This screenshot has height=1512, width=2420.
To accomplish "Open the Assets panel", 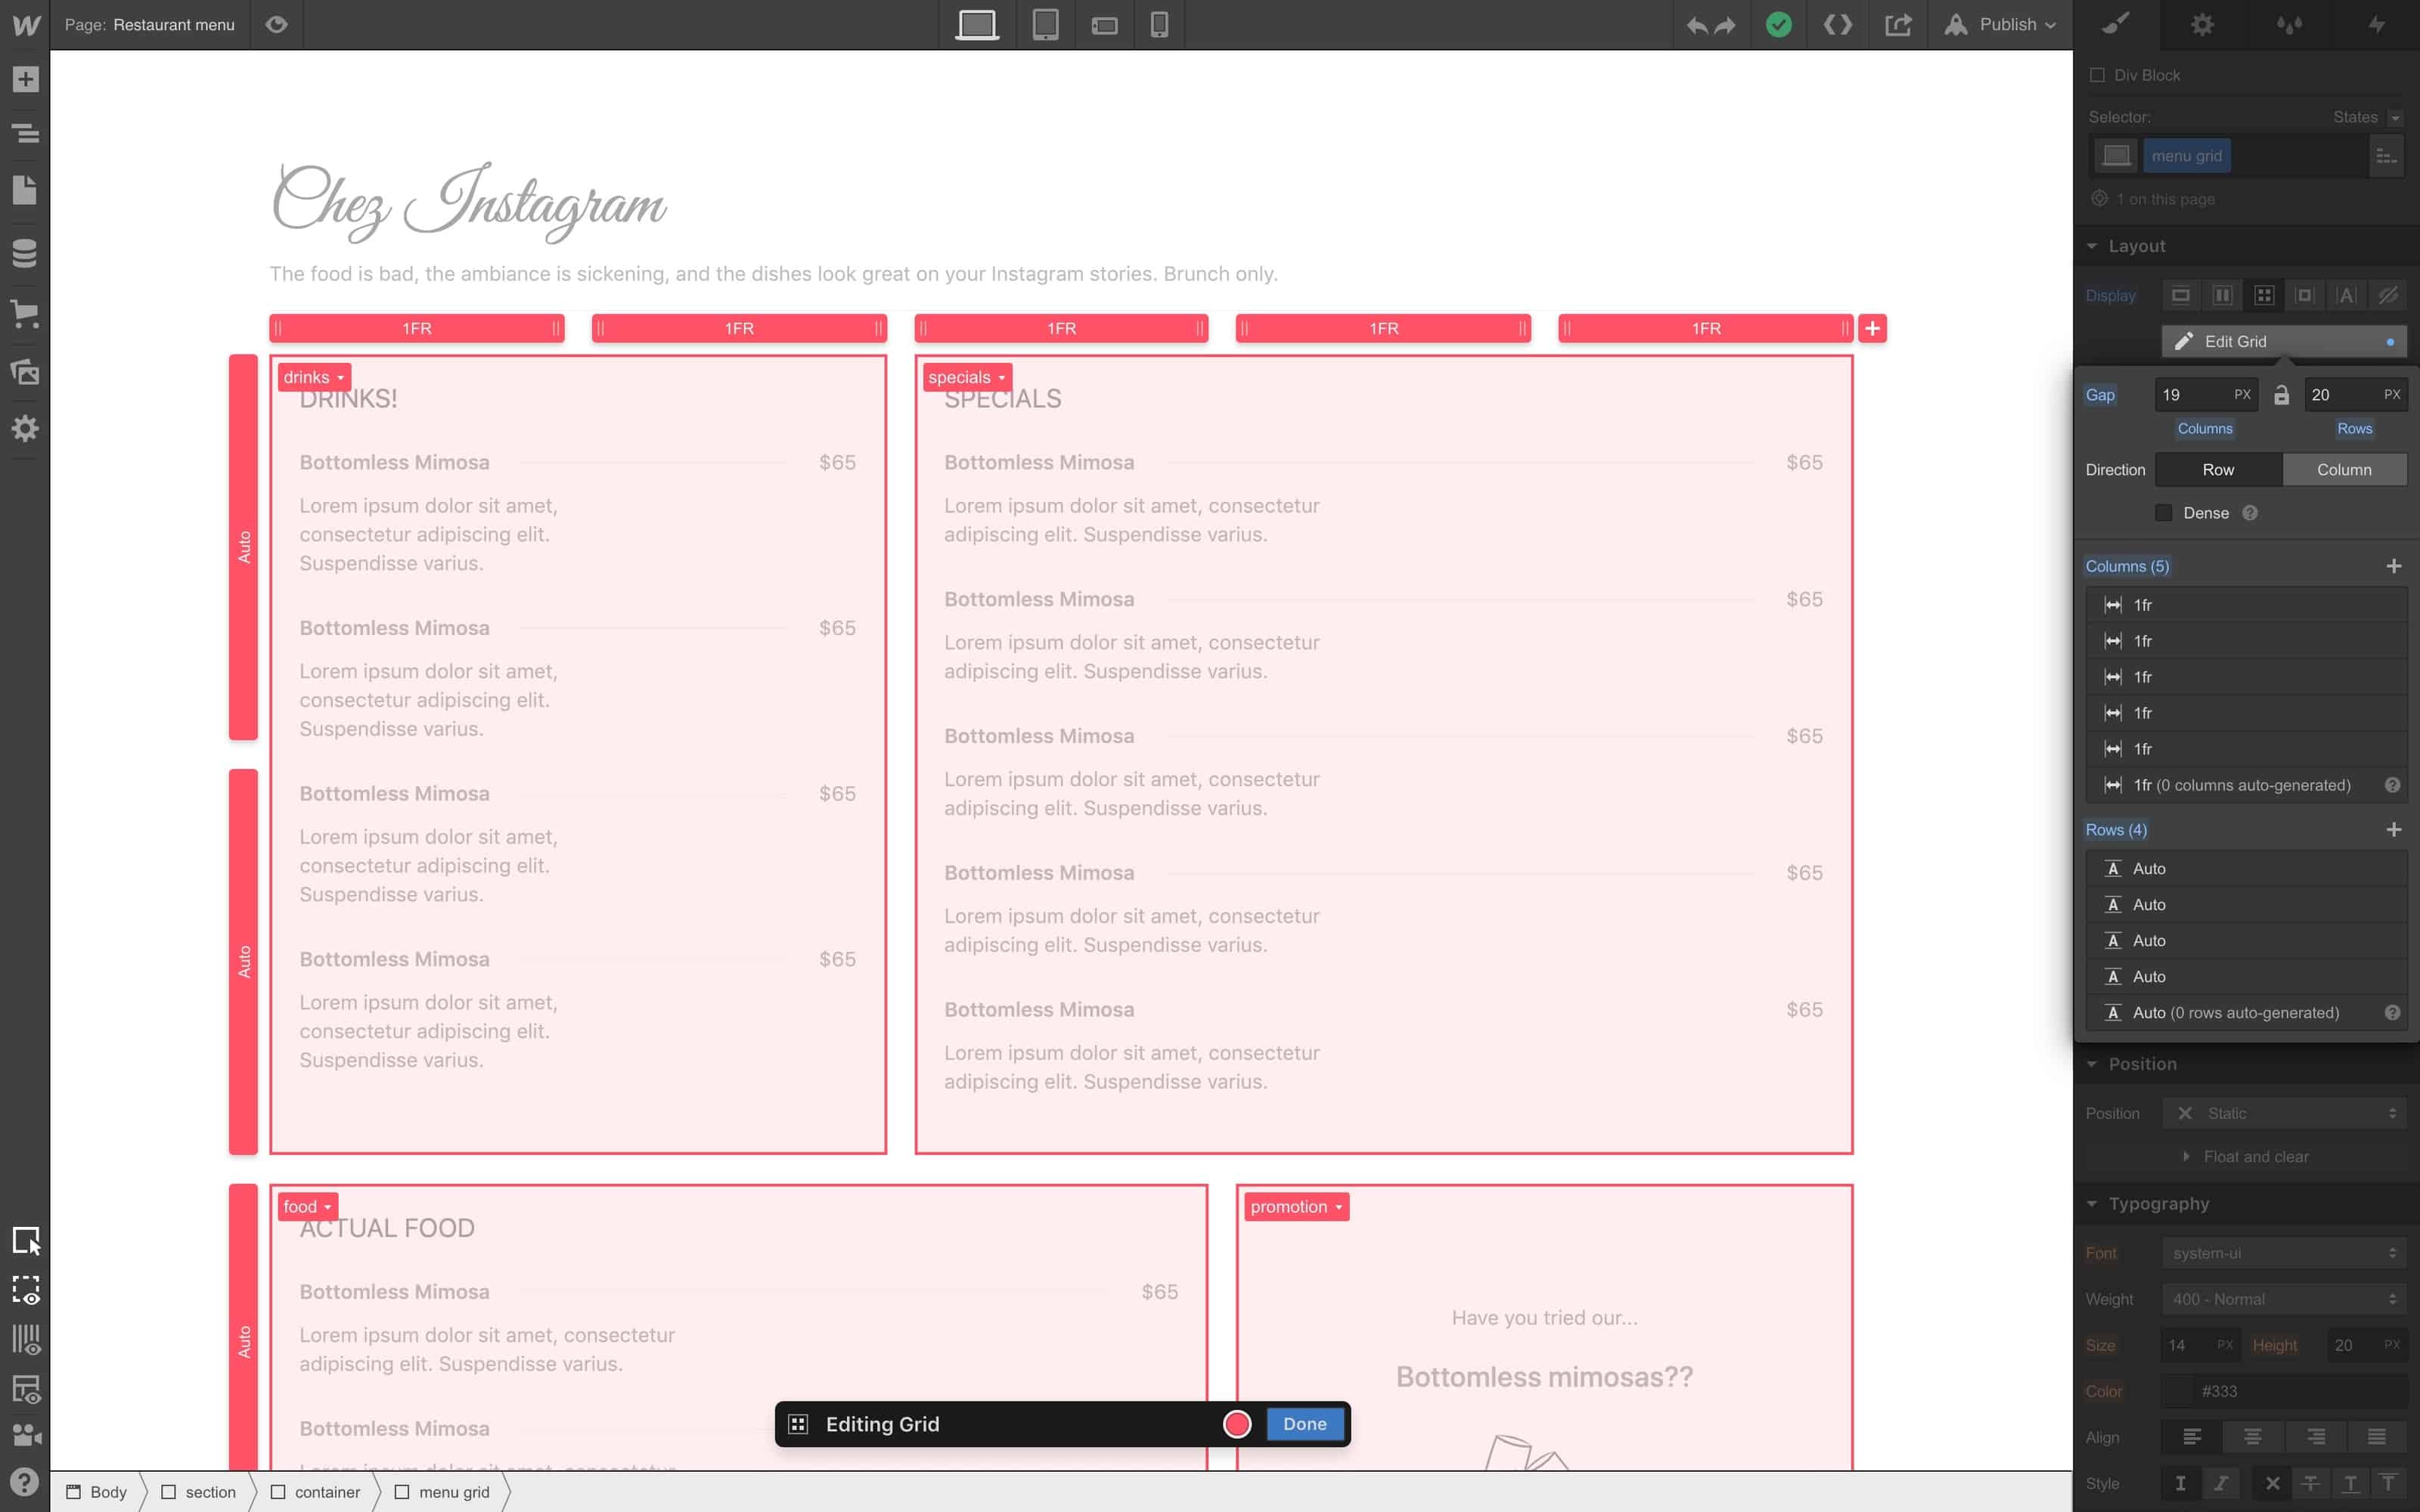I will (25, 371).
